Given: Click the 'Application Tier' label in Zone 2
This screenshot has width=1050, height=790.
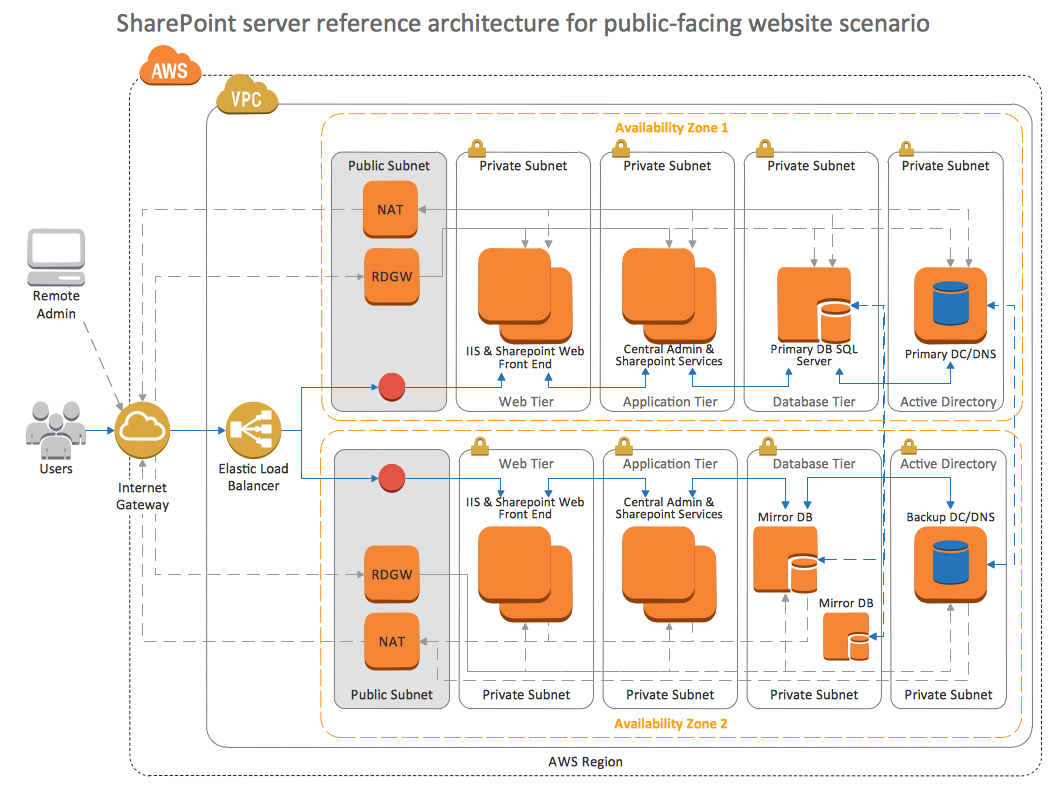Looking at the screenshot, I should tap(670, 464).
